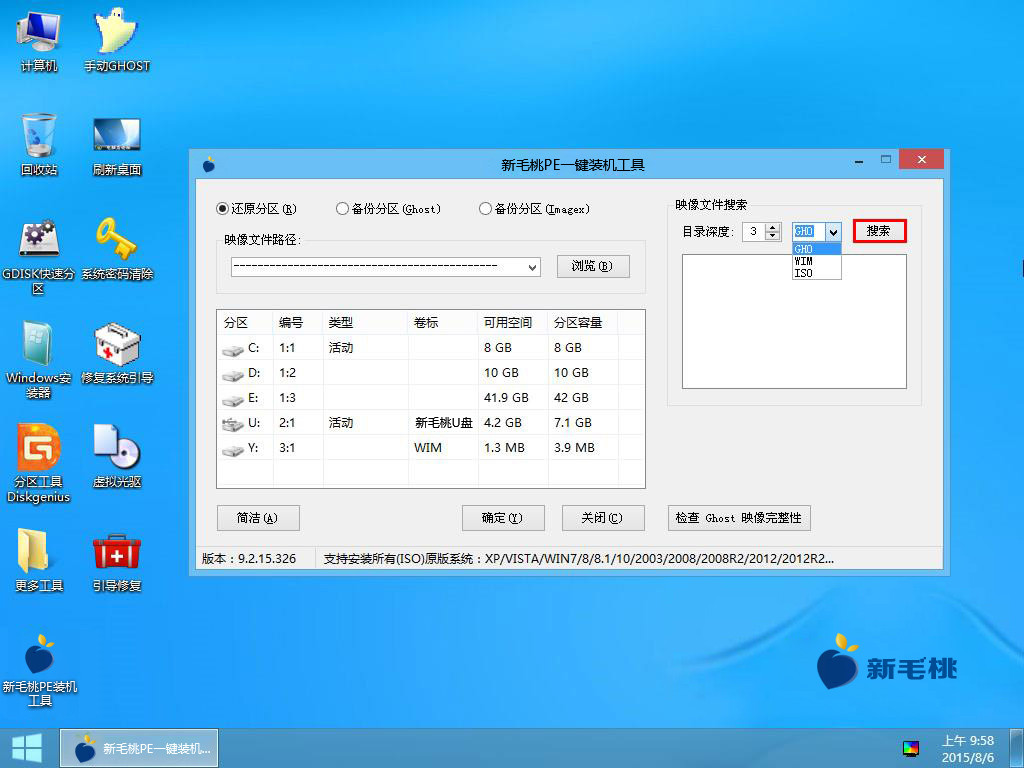
Task: Launch the 手动GHOST desktop icon
Action: (x=116, y=40)
